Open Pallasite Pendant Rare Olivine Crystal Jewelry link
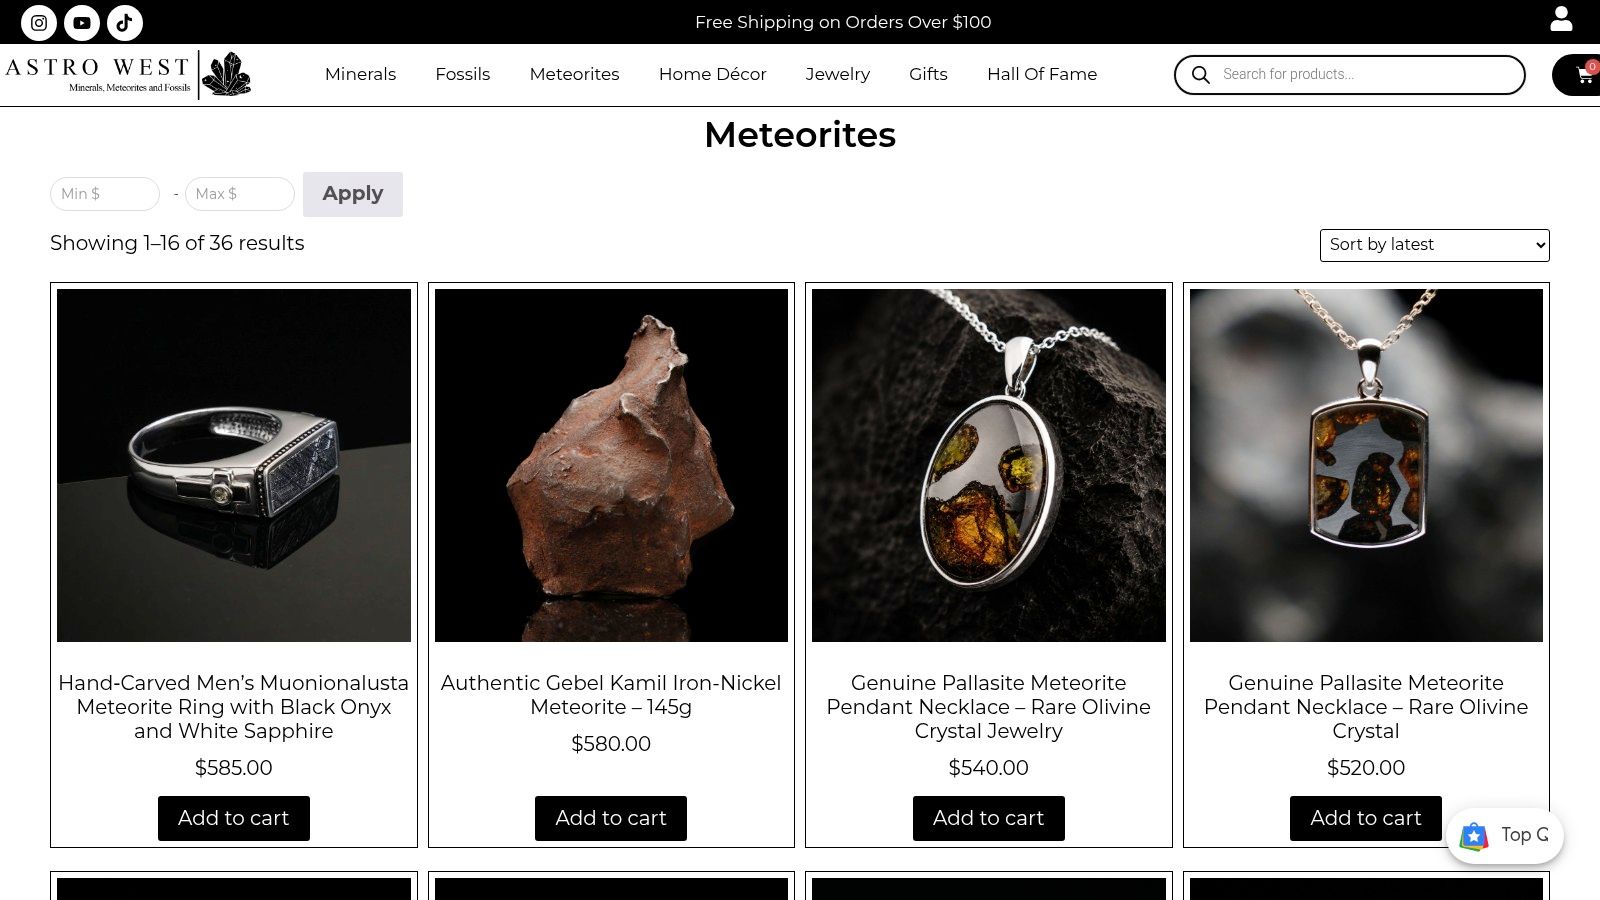This screenshot has height=900, width=1600. (x=989, y=707)
